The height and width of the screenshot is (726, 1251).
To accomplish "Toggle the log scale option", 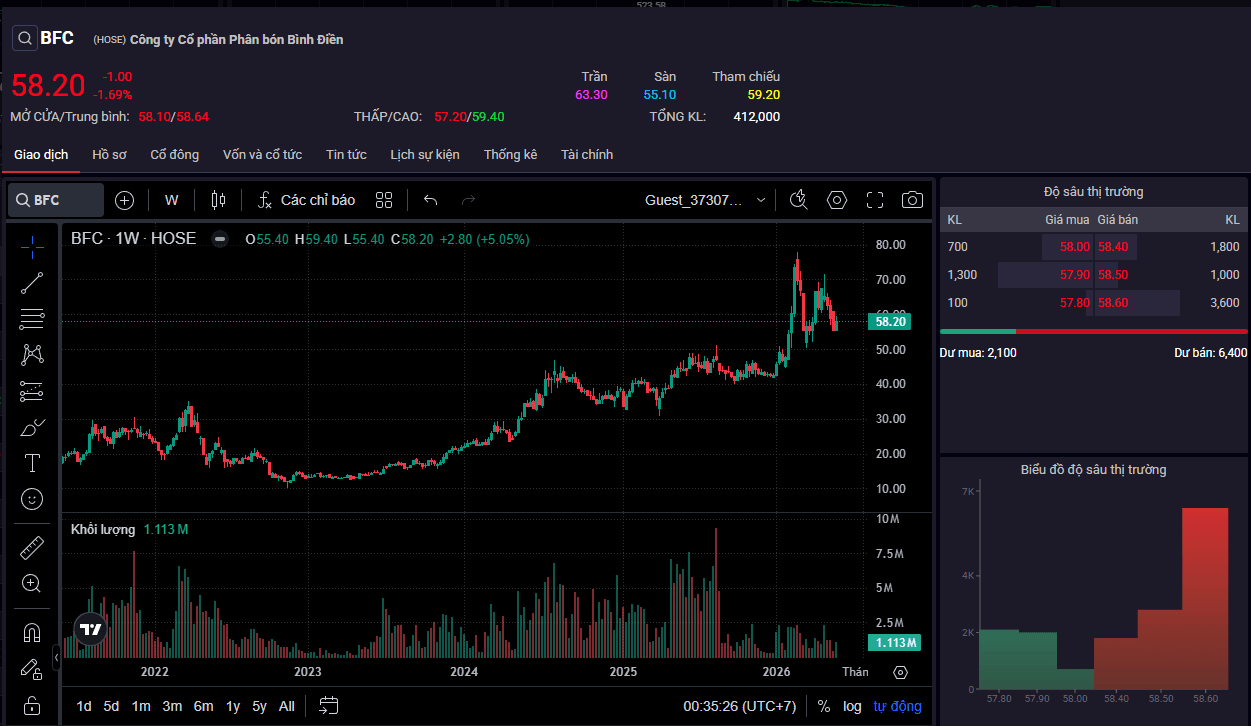I will click(852, 706).
